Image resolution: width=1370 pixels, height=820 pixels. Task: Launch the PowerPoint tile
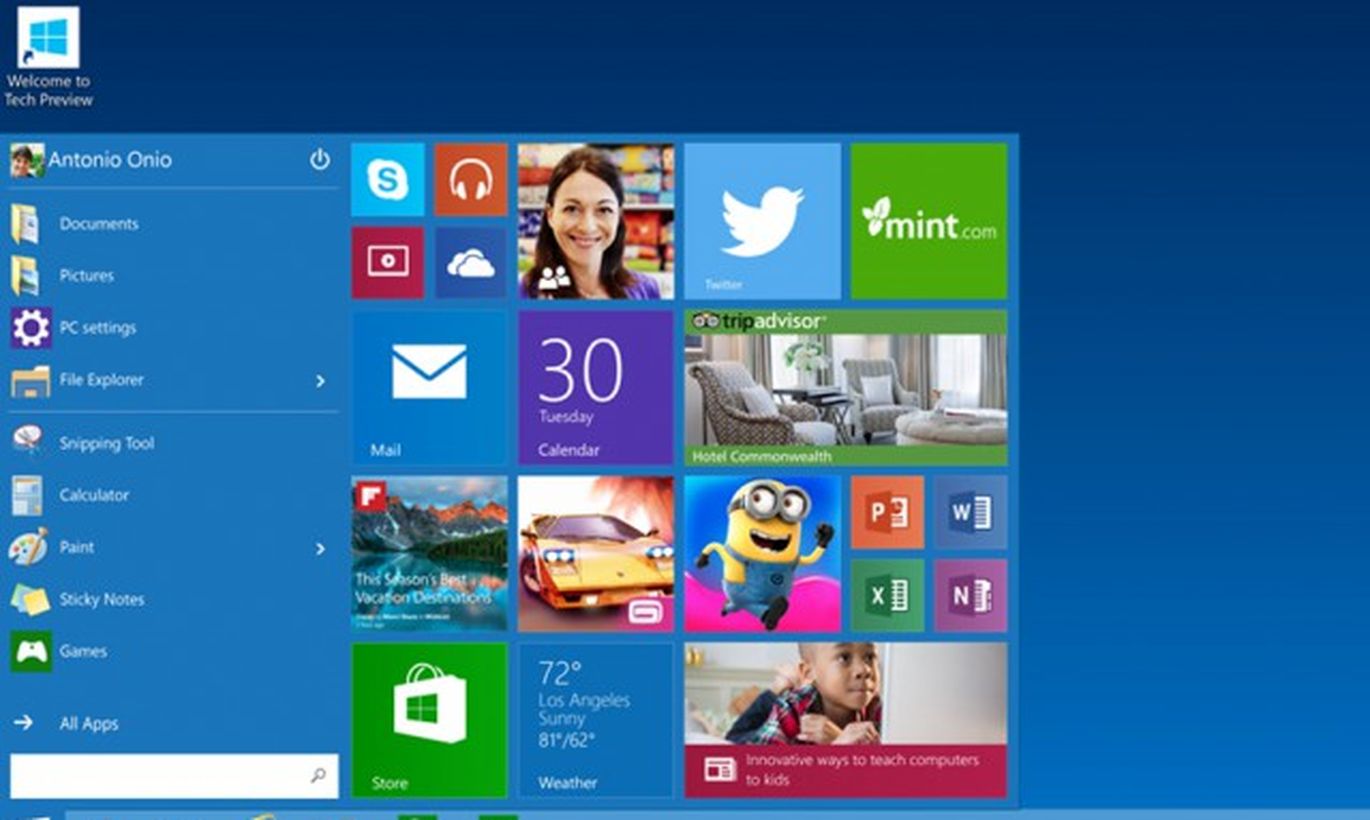[887, 512]
